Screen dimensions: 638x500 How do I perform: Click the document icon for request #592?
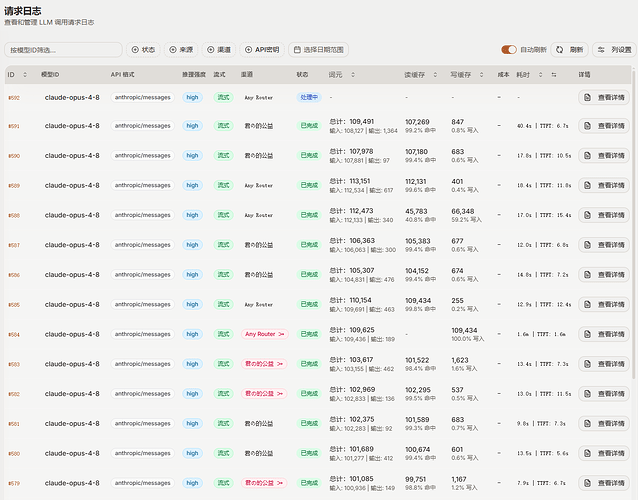click(x=587, y=98)
